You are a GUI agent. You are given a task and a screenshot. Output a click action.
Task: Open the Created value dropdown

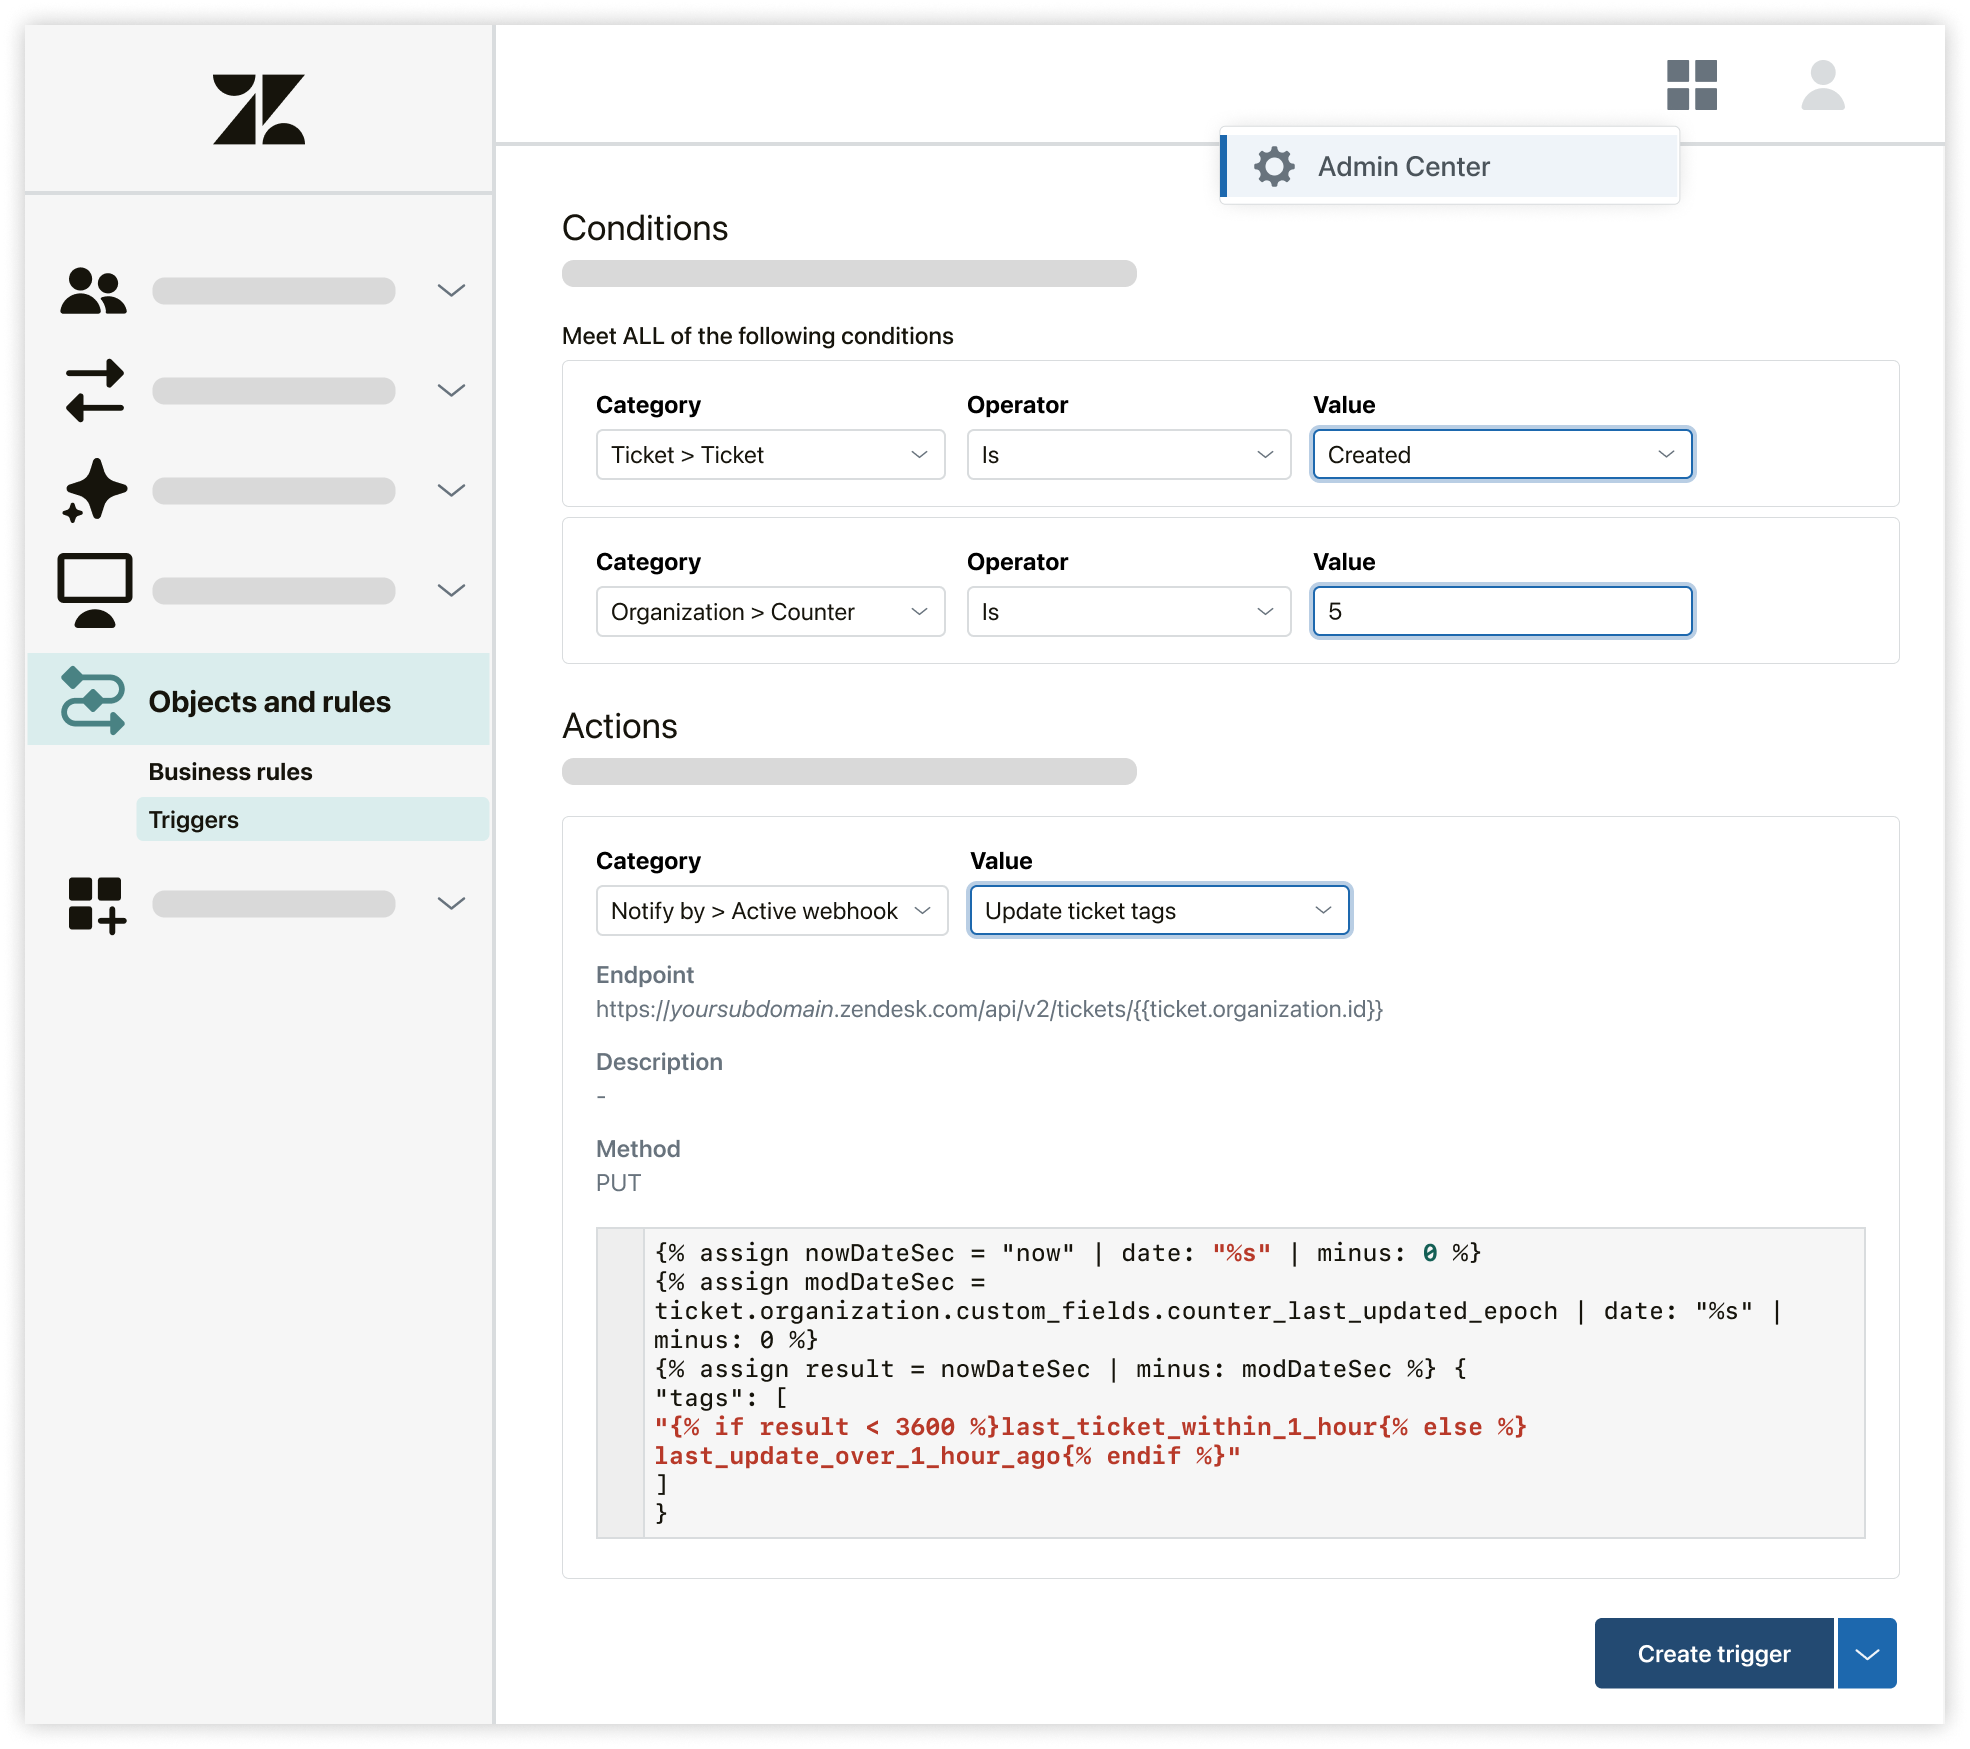[x=1501, y=455]
